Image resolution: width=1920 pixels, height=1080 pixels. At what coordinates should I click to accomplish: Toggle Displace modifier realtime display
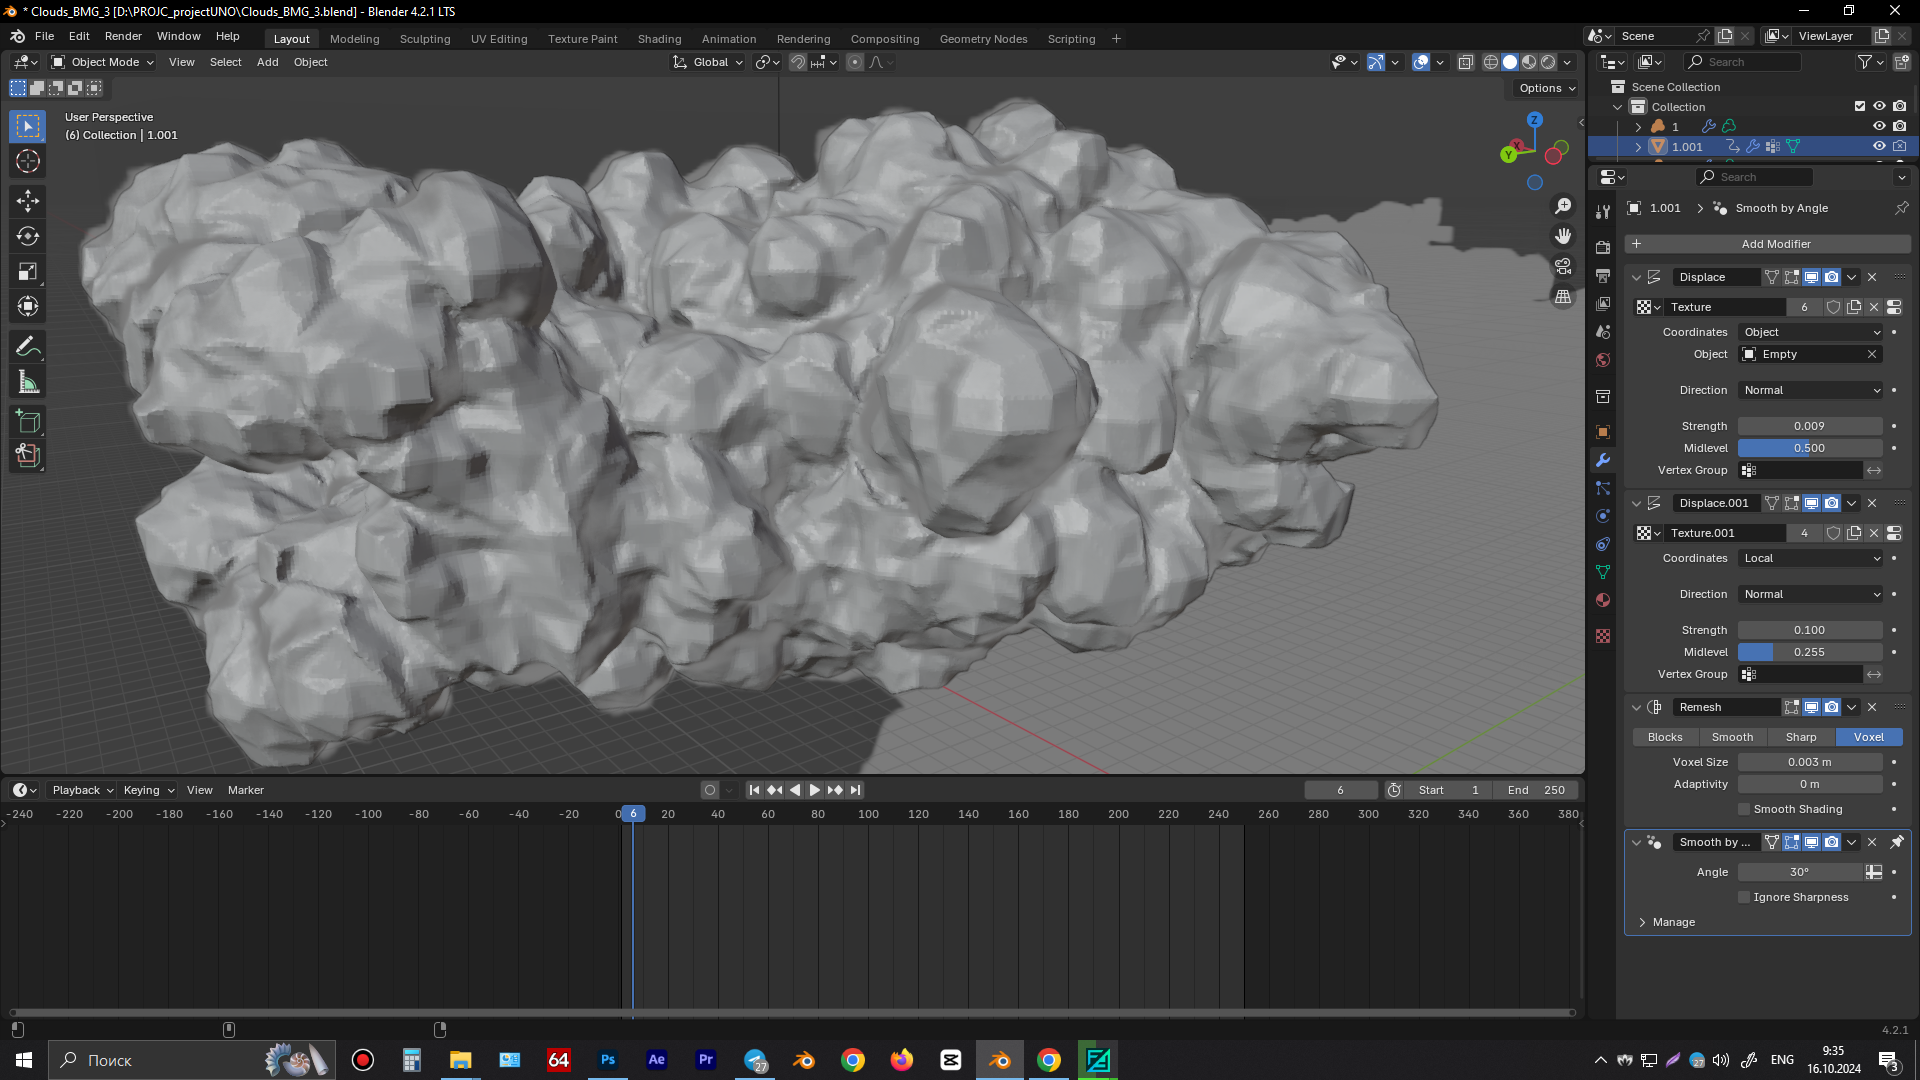pyautogui.click(x=1811, y=277)
